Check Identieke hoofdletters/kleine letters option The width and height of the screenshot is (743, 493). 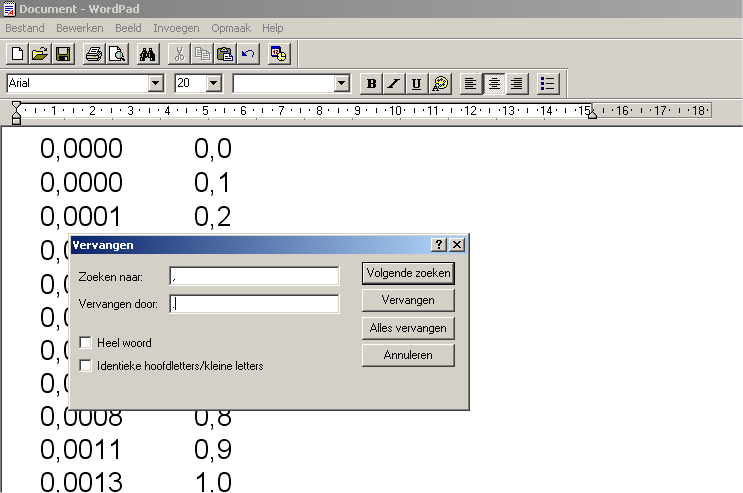click(86, 366)
